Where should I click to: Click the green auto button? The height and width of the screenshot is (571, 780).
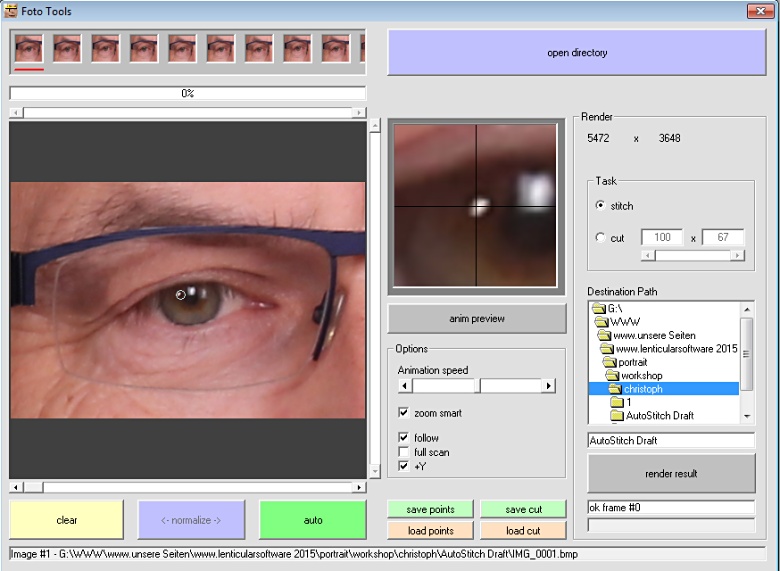pos(313,520)
